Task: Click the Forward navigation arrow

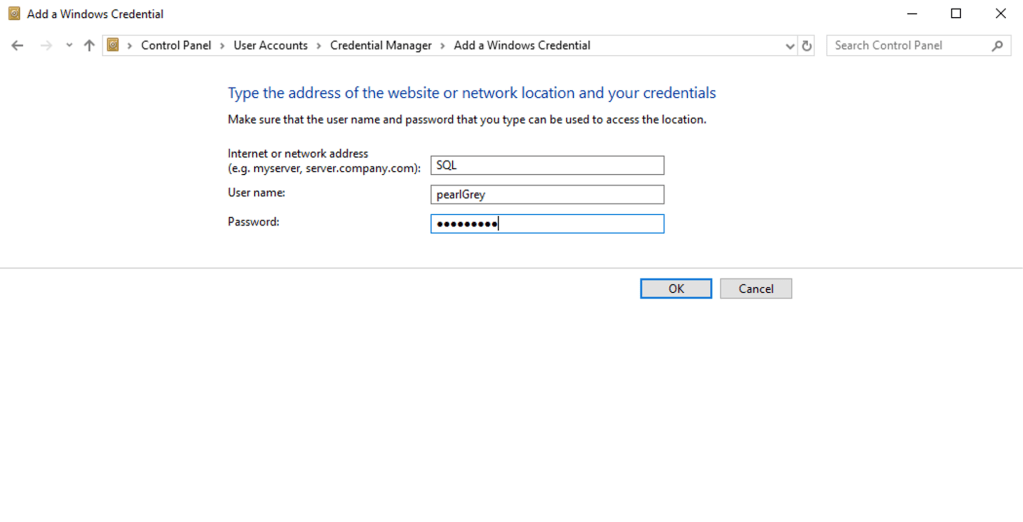Action: tap(45, 45)
